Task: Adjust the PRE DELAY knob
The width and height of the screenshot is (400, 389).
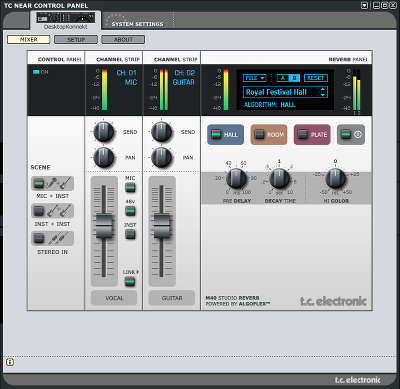Action: coord(236,178)
